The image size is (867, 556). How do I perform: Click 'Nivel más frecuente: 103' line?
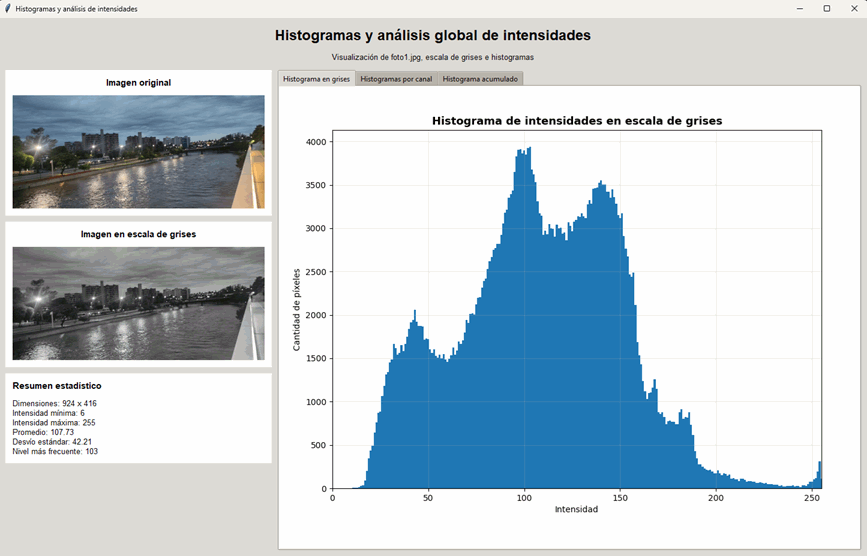point(55,452)
